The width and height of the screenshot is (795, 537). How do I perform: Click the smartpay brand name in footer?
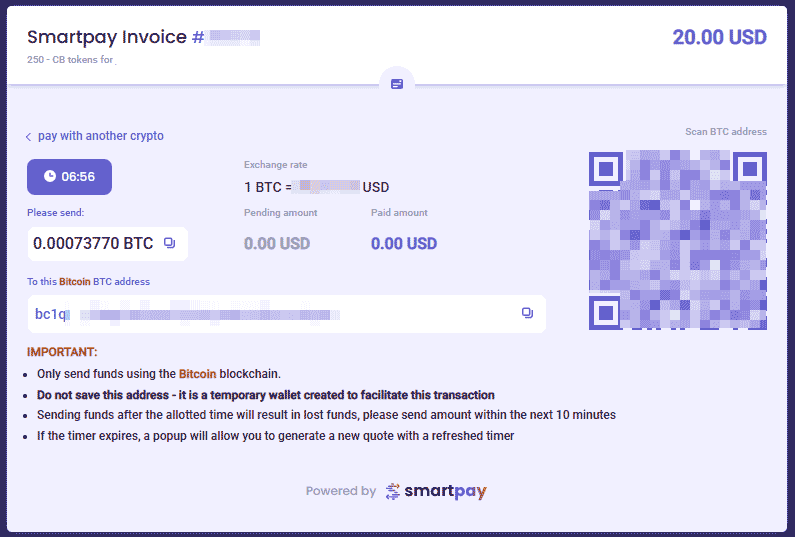tap(446, 491)
